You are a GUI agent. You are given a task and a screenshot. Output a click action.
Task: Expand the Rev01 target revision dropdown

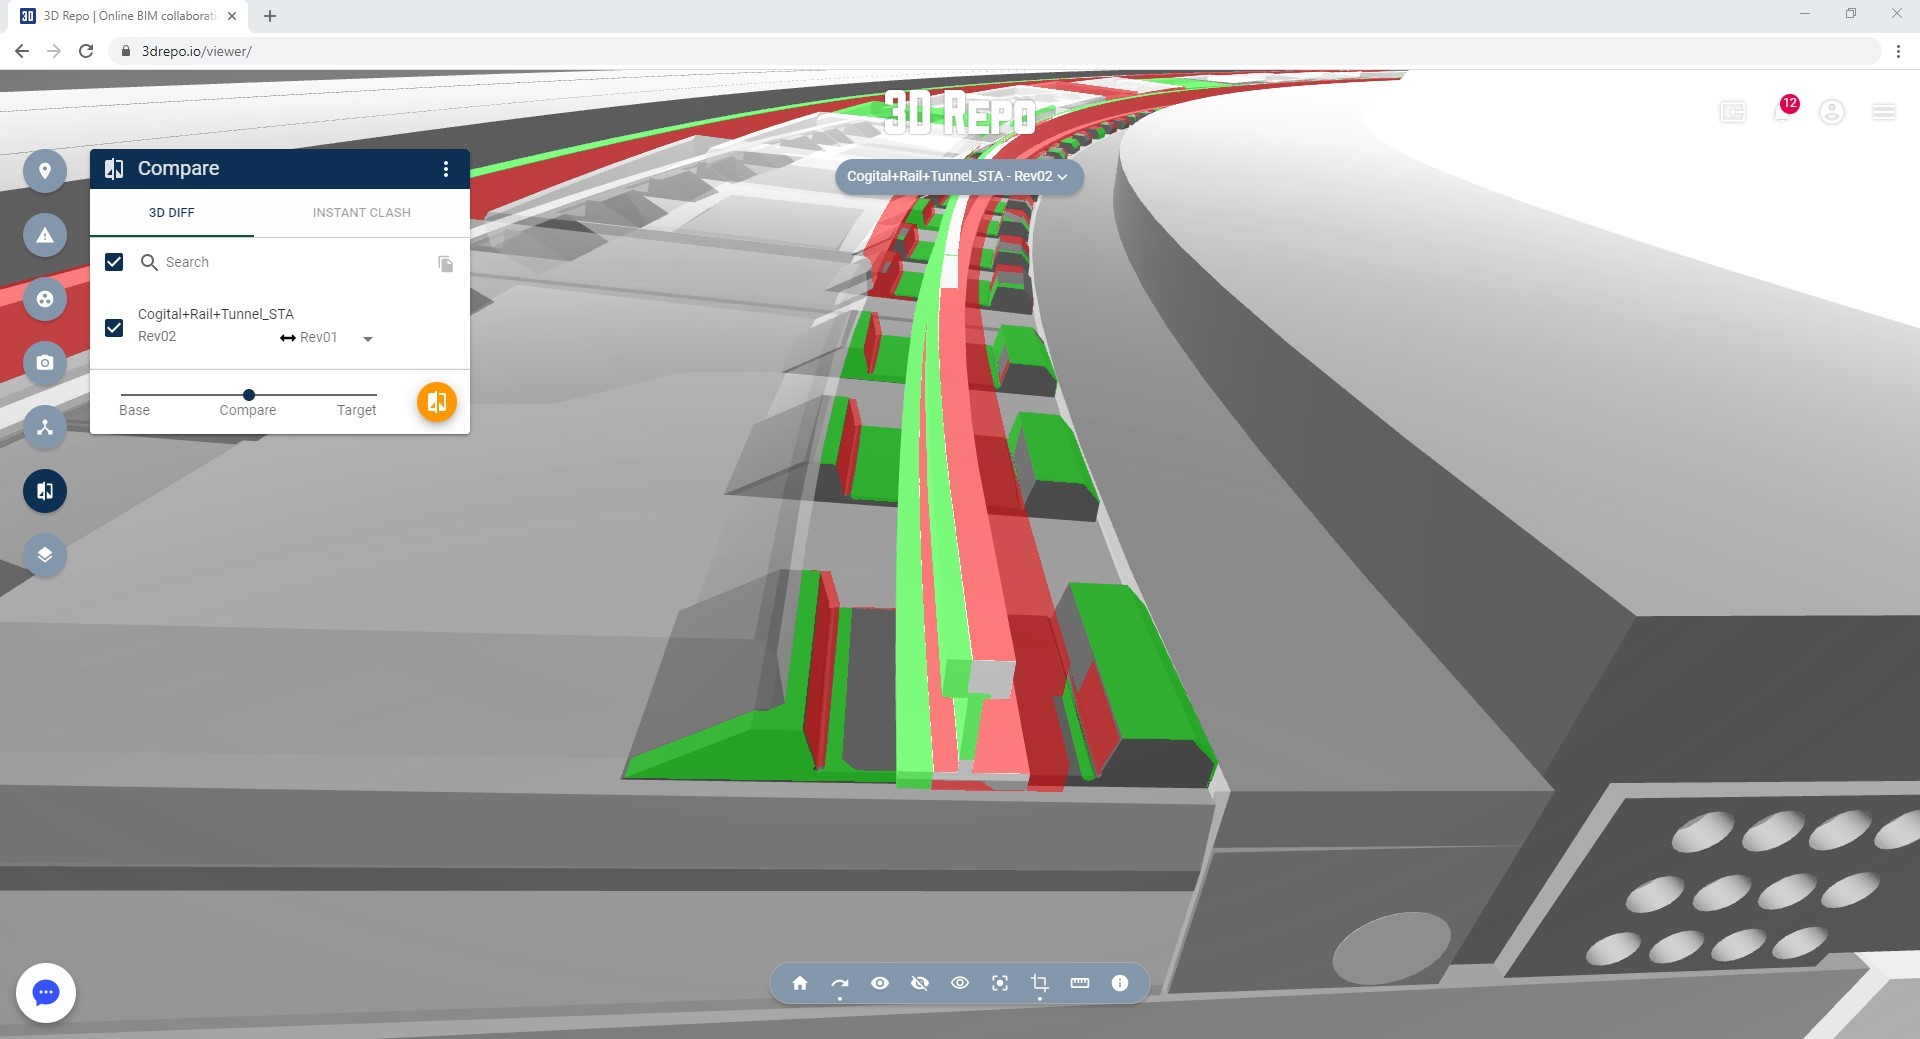(x=368, y=339)
